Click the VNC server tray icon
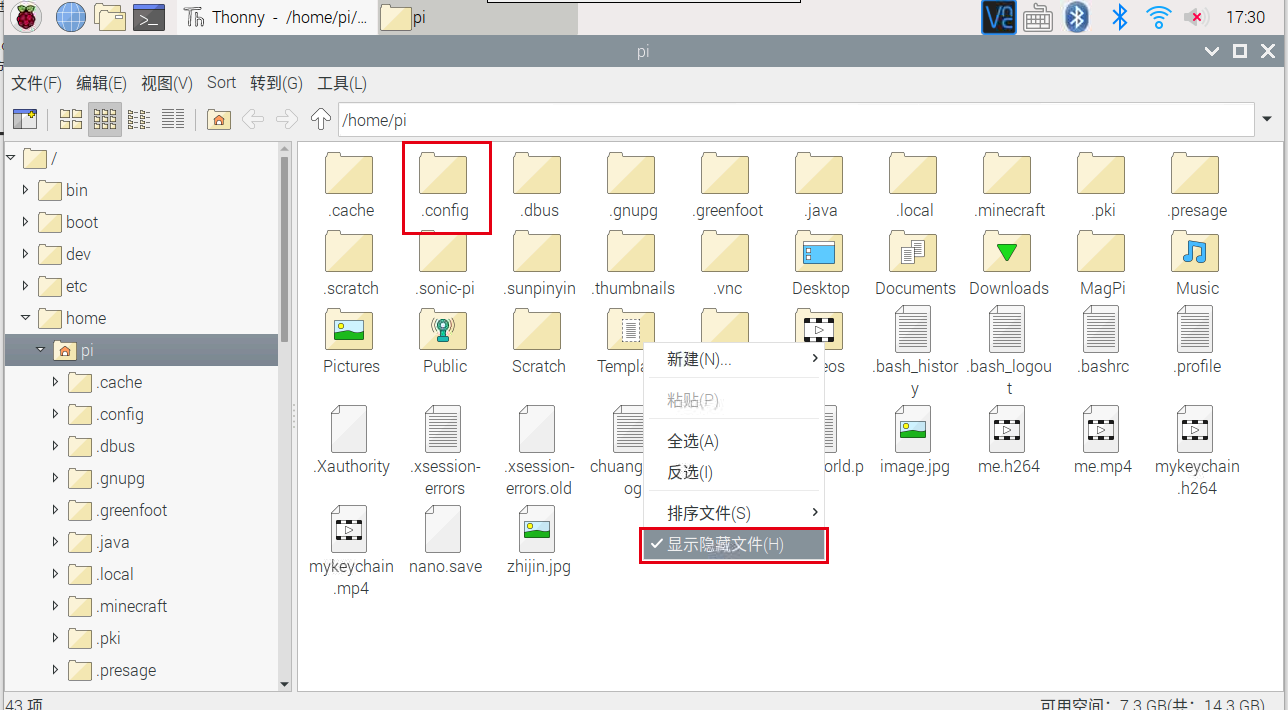This screenshot has width=1288, height=710. [999, 17]
